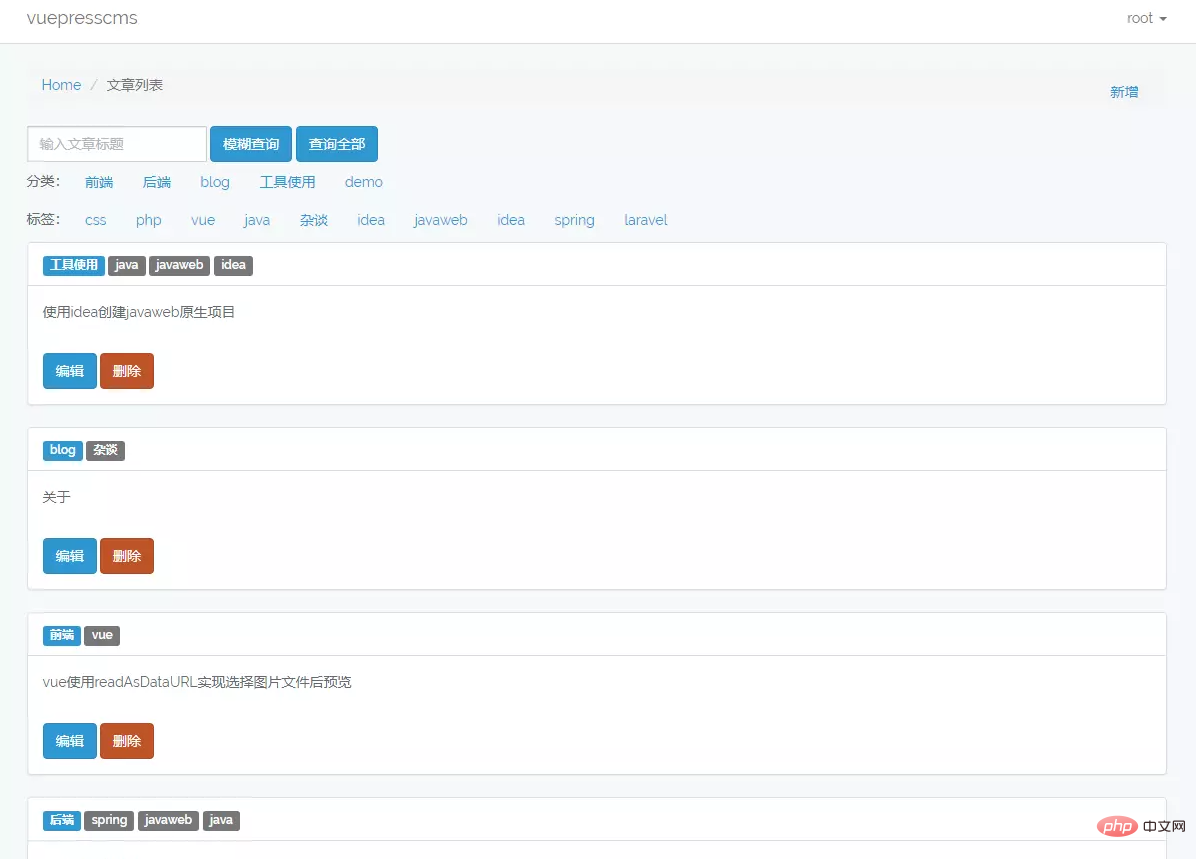Click title 使用idea创建javaweb原生项目
The height and width of the screenshot is (859, 1196).
click(x=139, y=312)
